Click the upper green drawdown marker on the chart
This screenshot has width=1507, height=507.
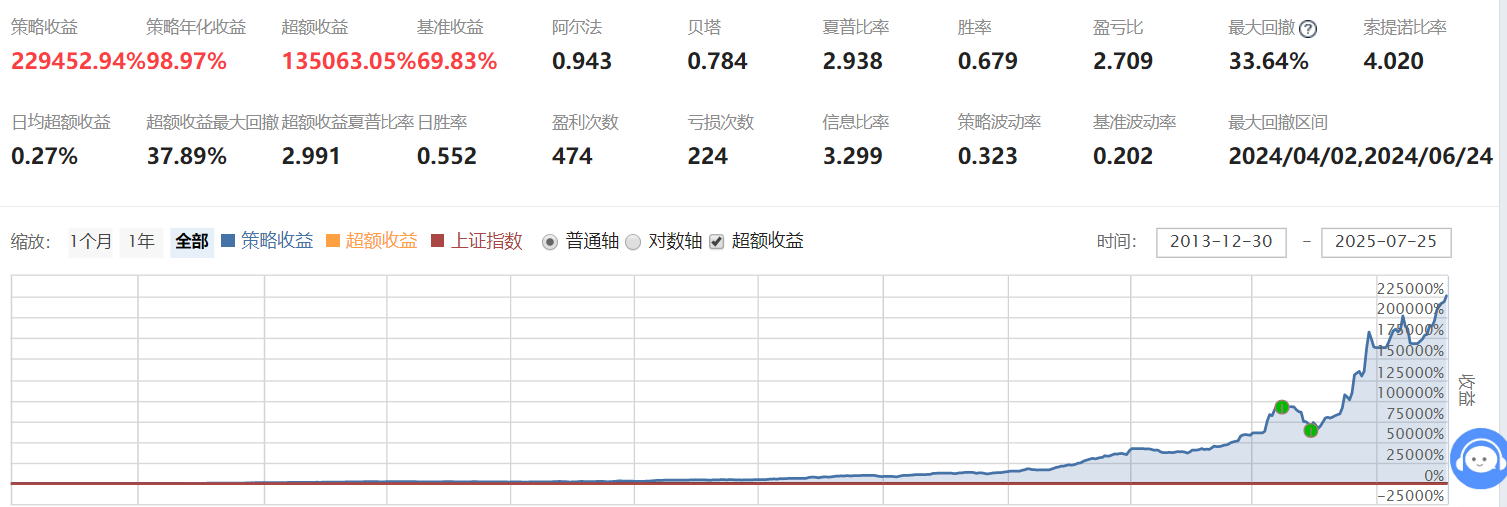tap(1281, 407)
